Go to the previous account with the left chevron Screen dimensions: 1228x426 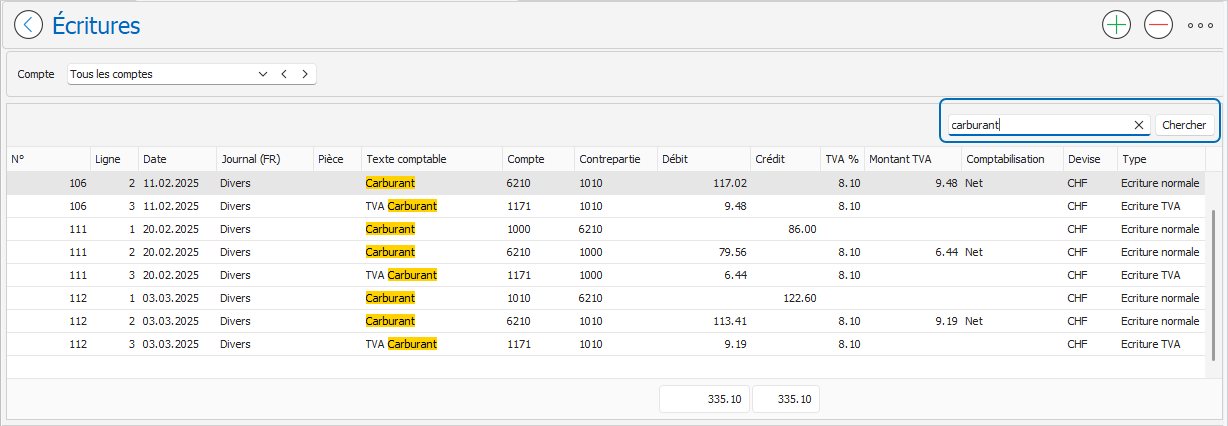tap(284, 74)
